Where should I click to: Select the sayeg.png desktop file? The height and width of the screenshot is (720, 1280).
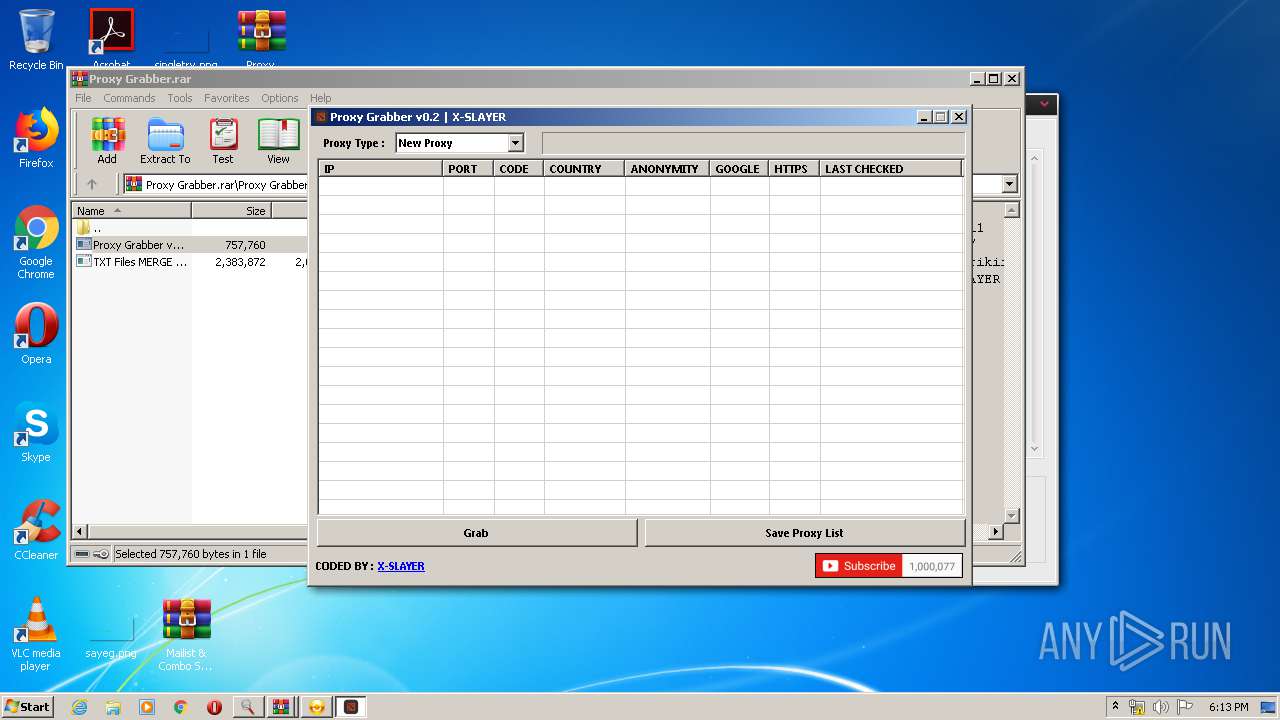point(111,636)
